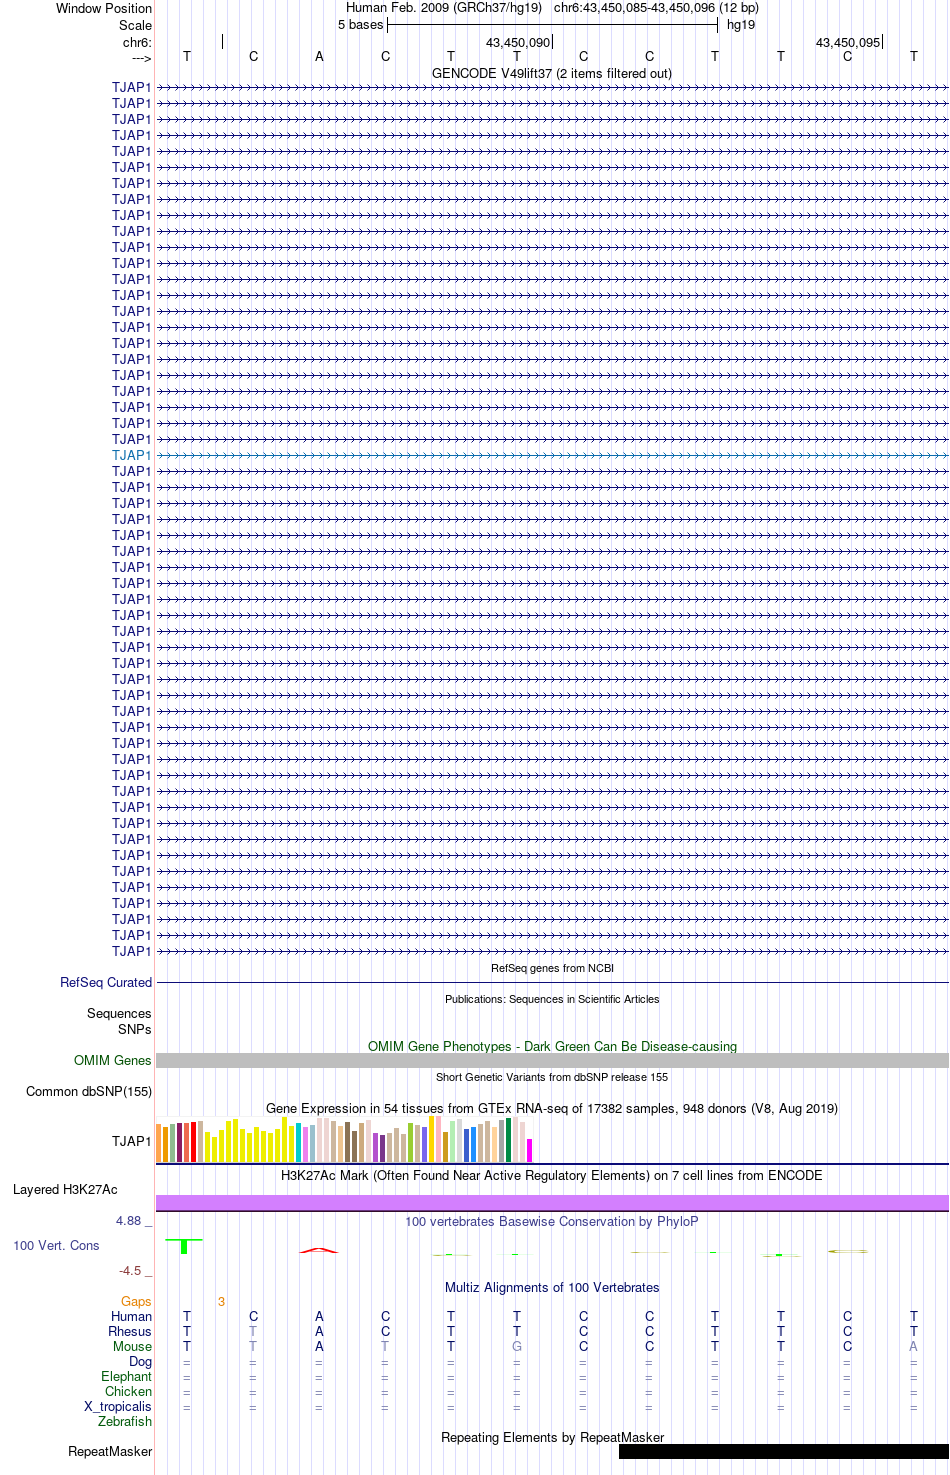Click the gray 'A' base ending Mouse row

[x=913, y=1347]
